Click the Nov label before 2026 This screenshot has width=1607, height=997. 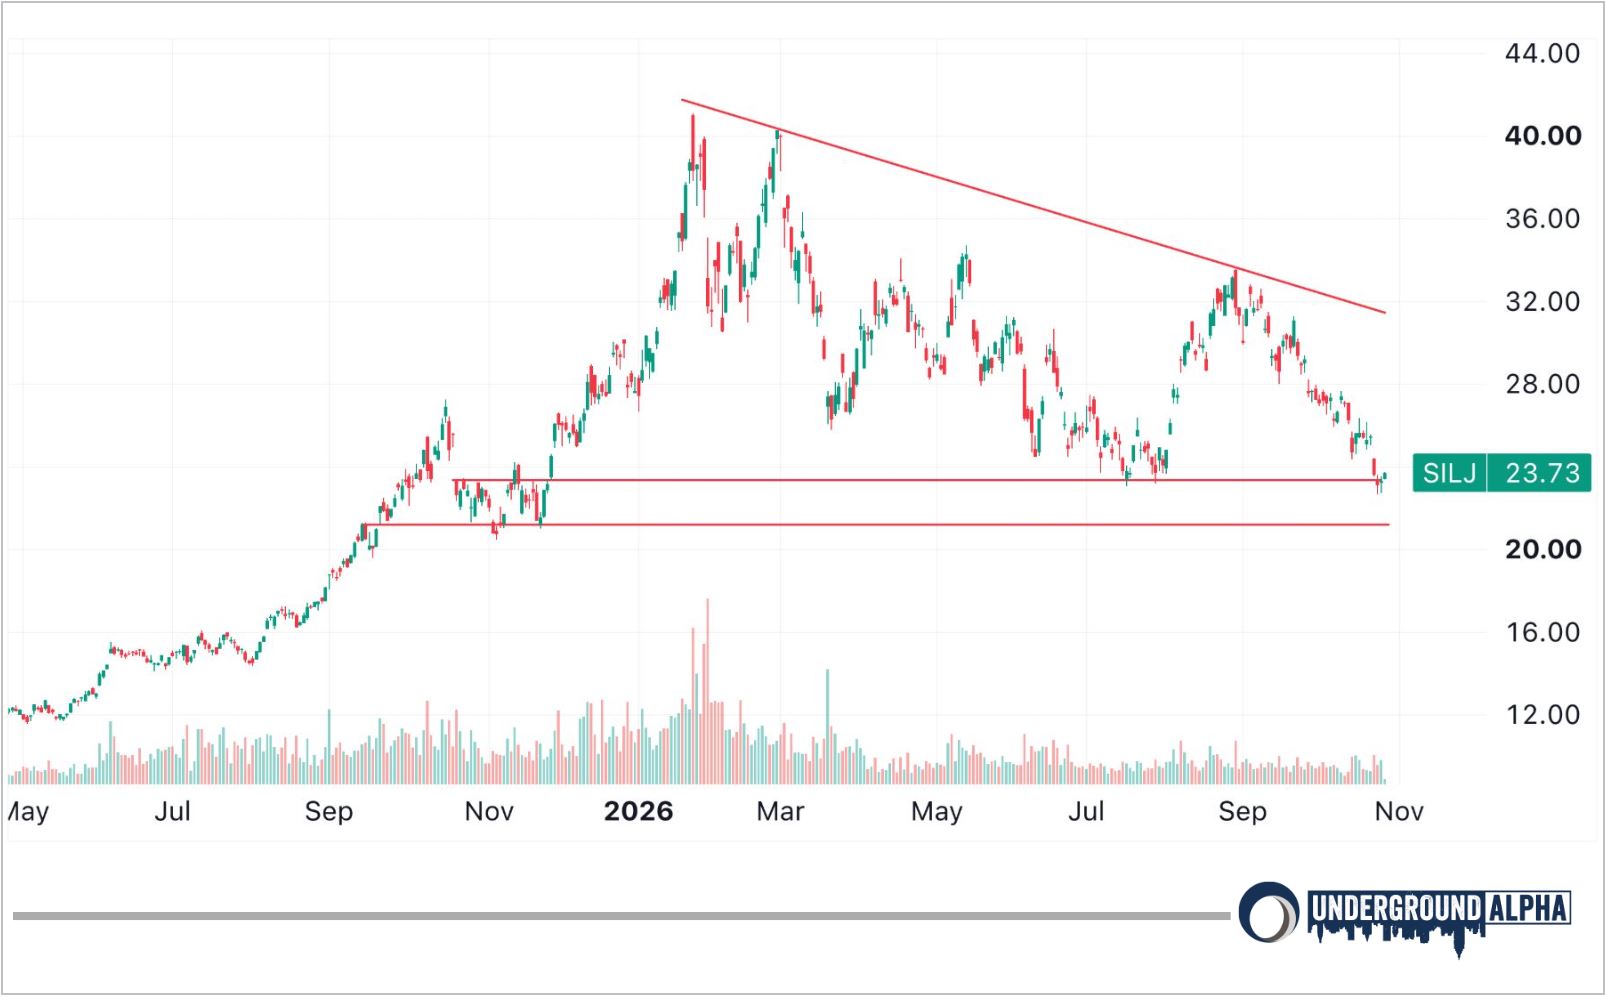(489, 811)
